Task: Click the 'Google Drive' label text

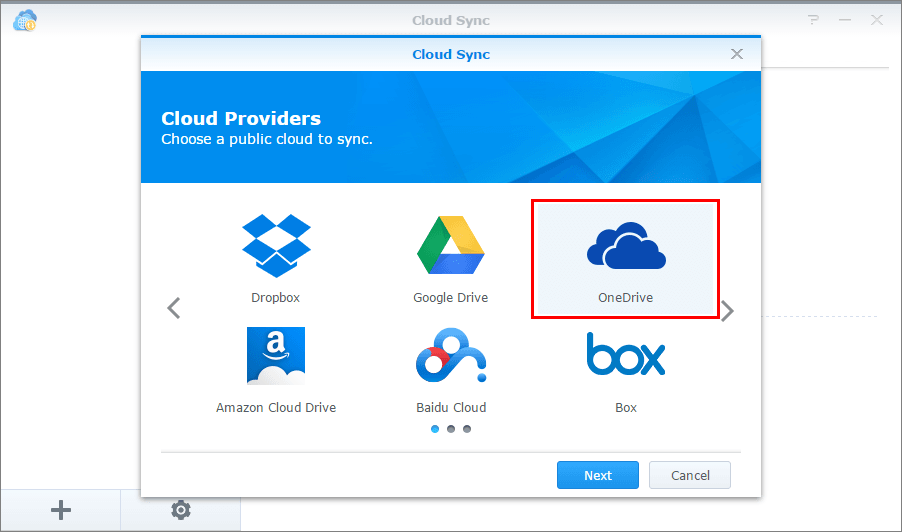Action: click(x=450, y=298)
